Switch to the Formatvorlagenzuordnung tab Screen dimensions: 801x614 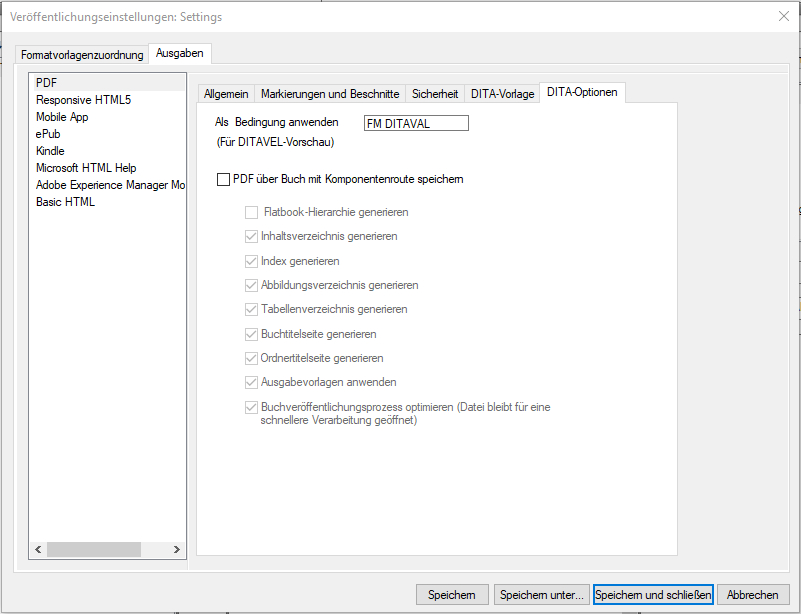(x=82, y=55)
